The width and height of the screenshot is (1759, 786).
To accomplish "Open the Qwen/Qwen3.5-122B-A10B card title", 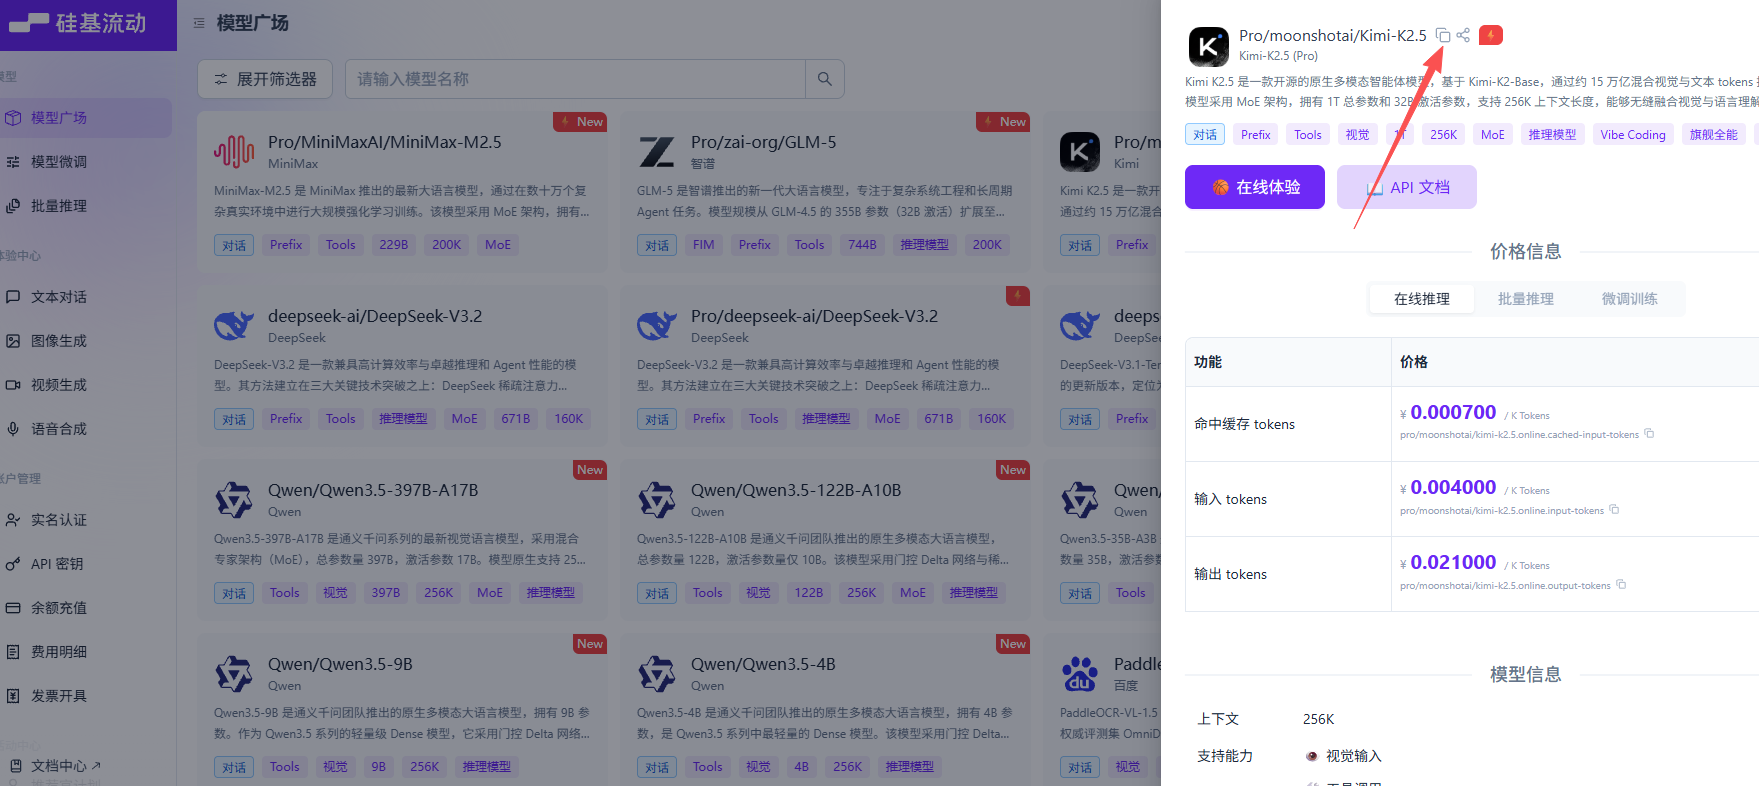I will (796, 490).
